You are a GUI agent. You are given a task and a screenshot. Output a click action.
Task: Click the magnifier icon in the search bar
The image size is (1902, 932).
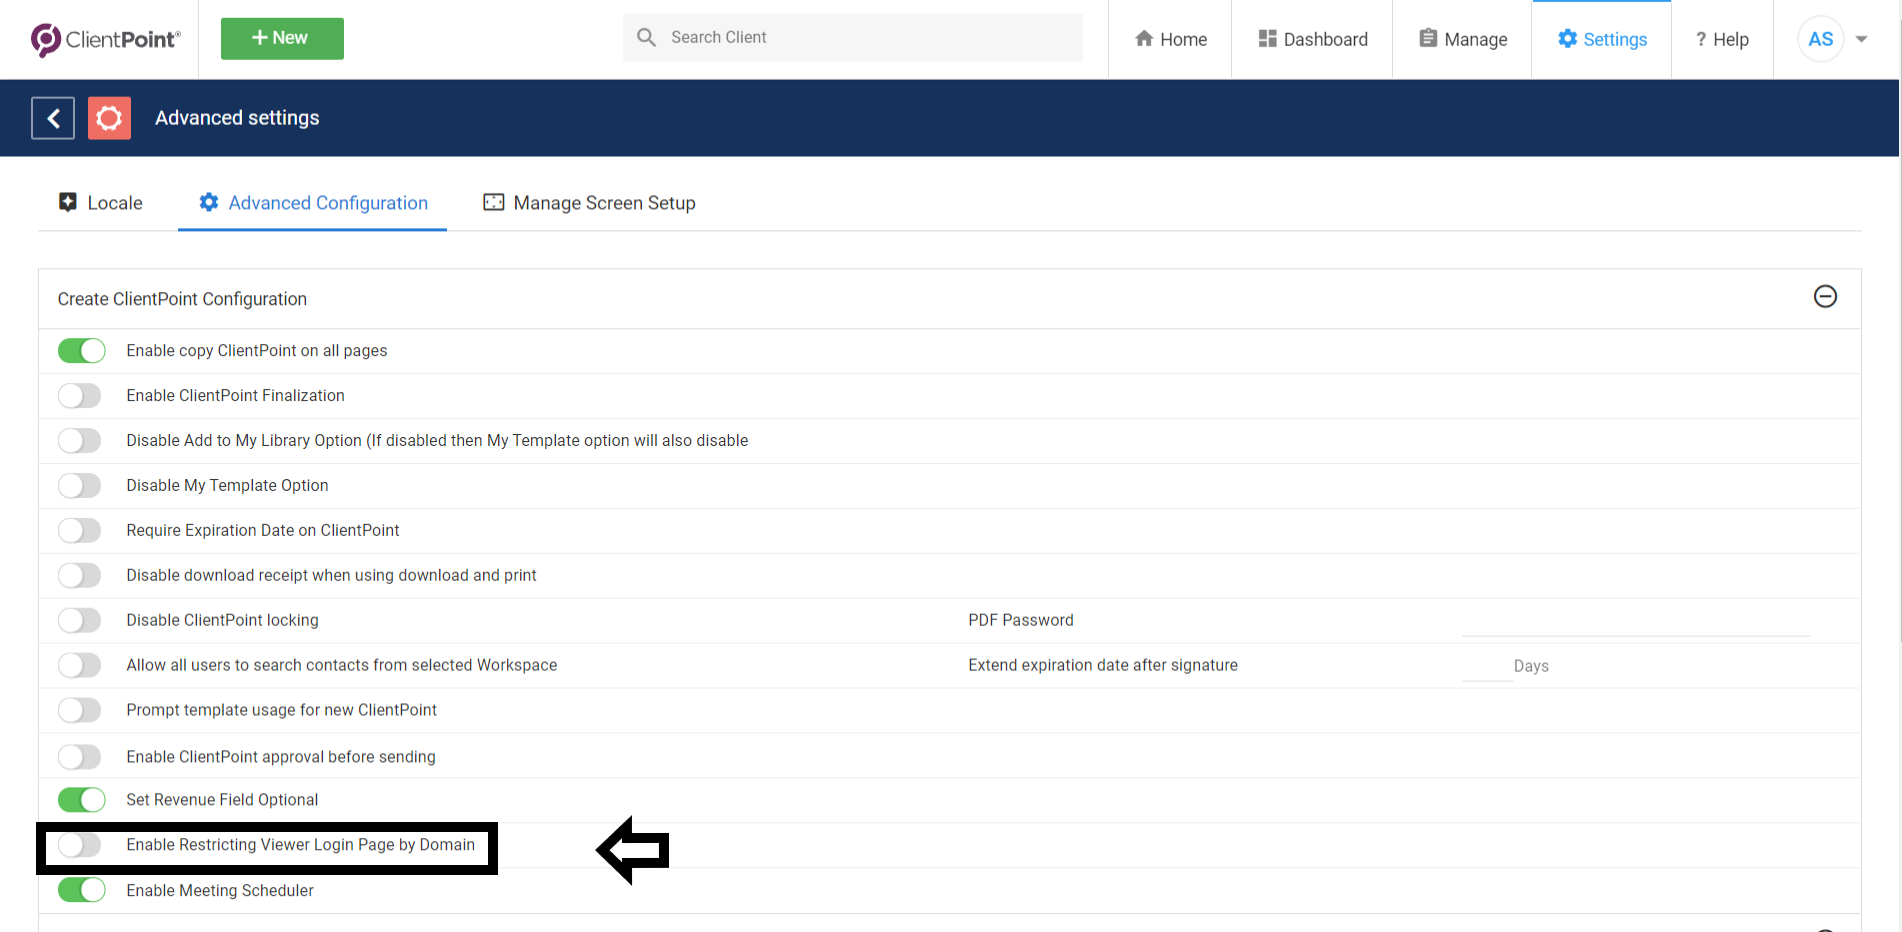[647, 37]
